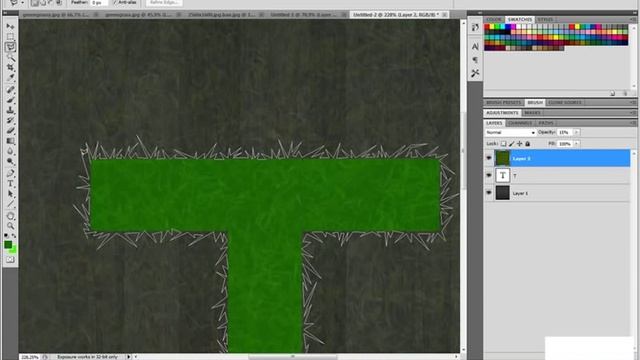The height and width of the screenshot is (360, 640).
Task: Switch to the Styles panel tab
Action: coord(545,20)
